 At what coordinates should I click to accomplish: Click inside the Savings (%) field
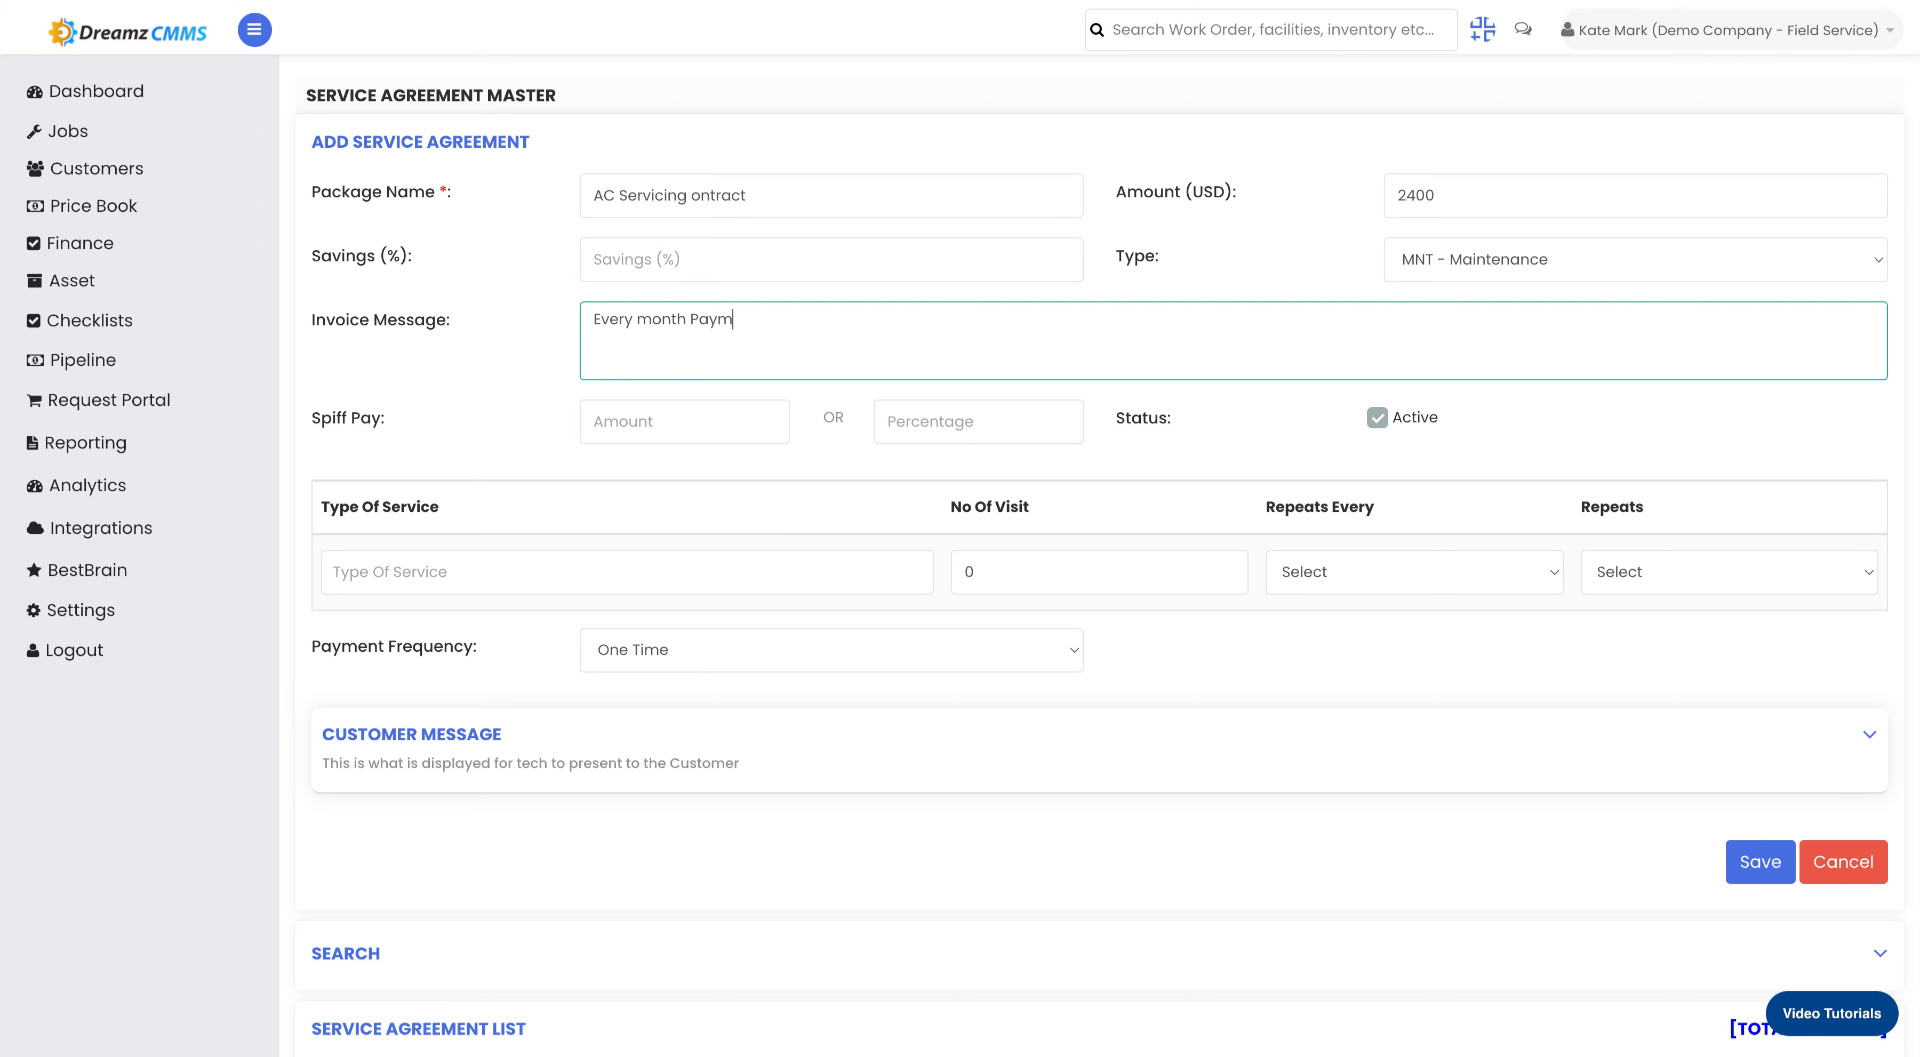831,259
